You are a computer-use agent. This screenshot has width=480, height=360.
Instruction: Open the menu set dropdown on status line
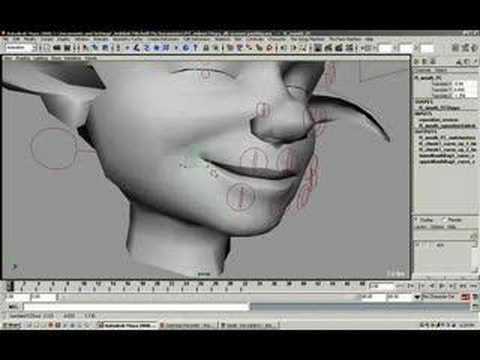pos(21,48)
